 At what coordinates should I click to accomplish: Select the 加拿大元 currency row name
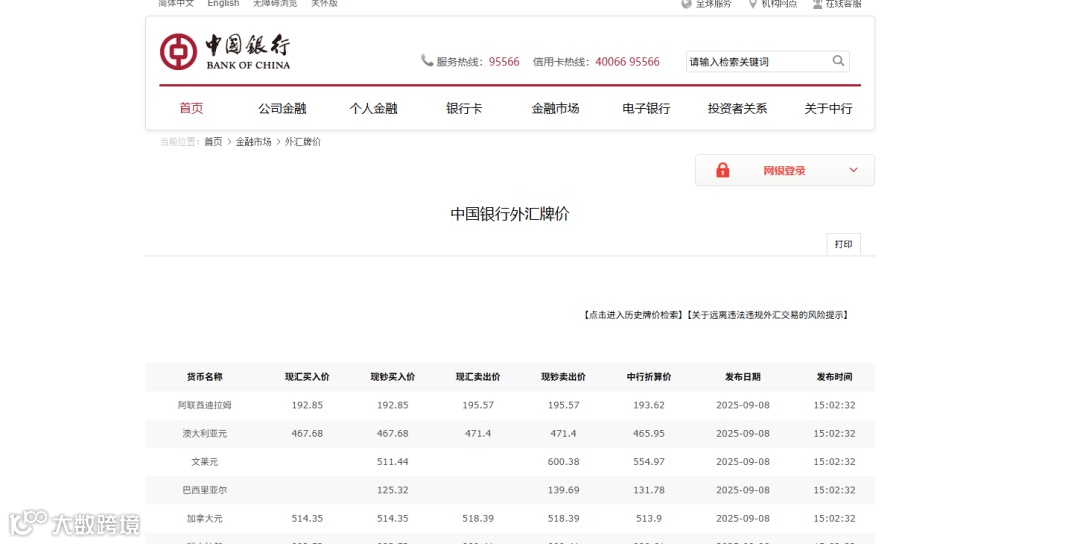(x=205, y=518)
